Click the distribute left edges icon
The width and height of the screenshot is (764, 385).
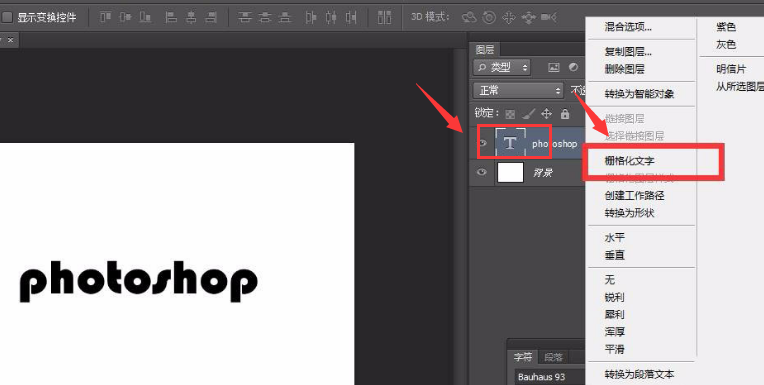(x=311, y=18)
